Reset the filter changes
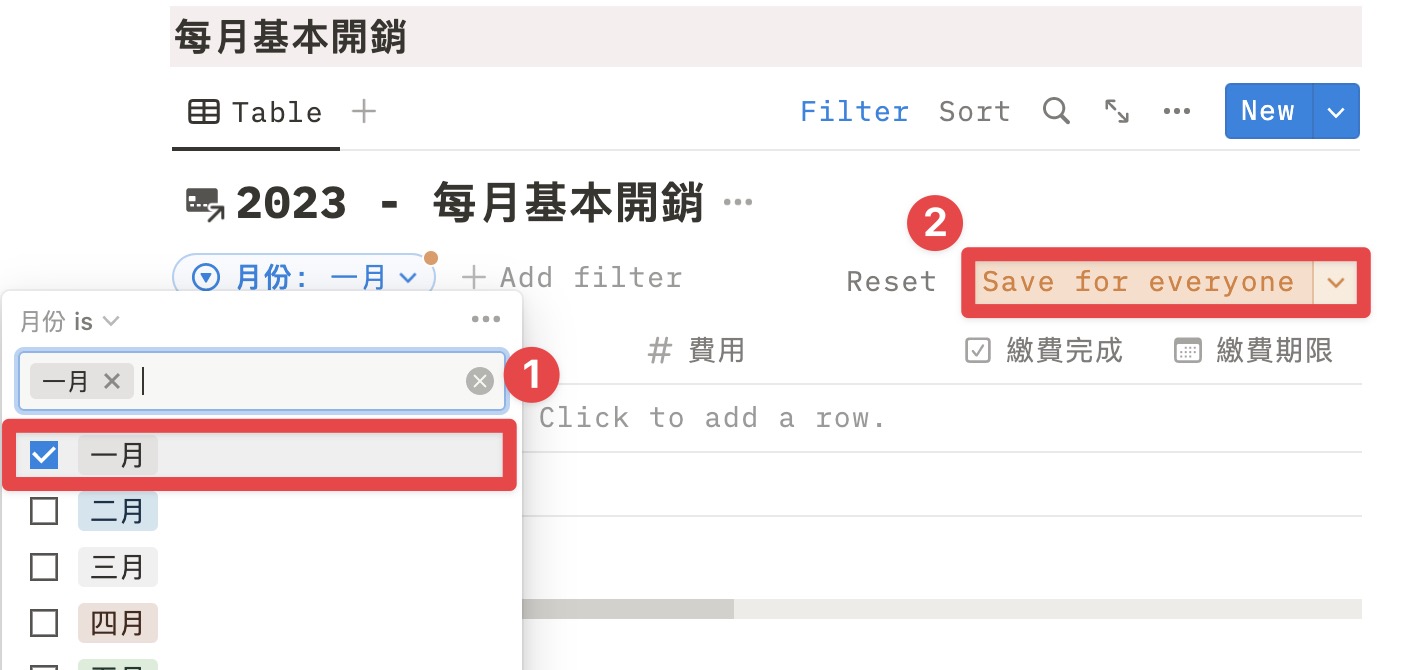Image resolution: width=1418 pixels, height=670 pixels. click(x=891, y=282)
